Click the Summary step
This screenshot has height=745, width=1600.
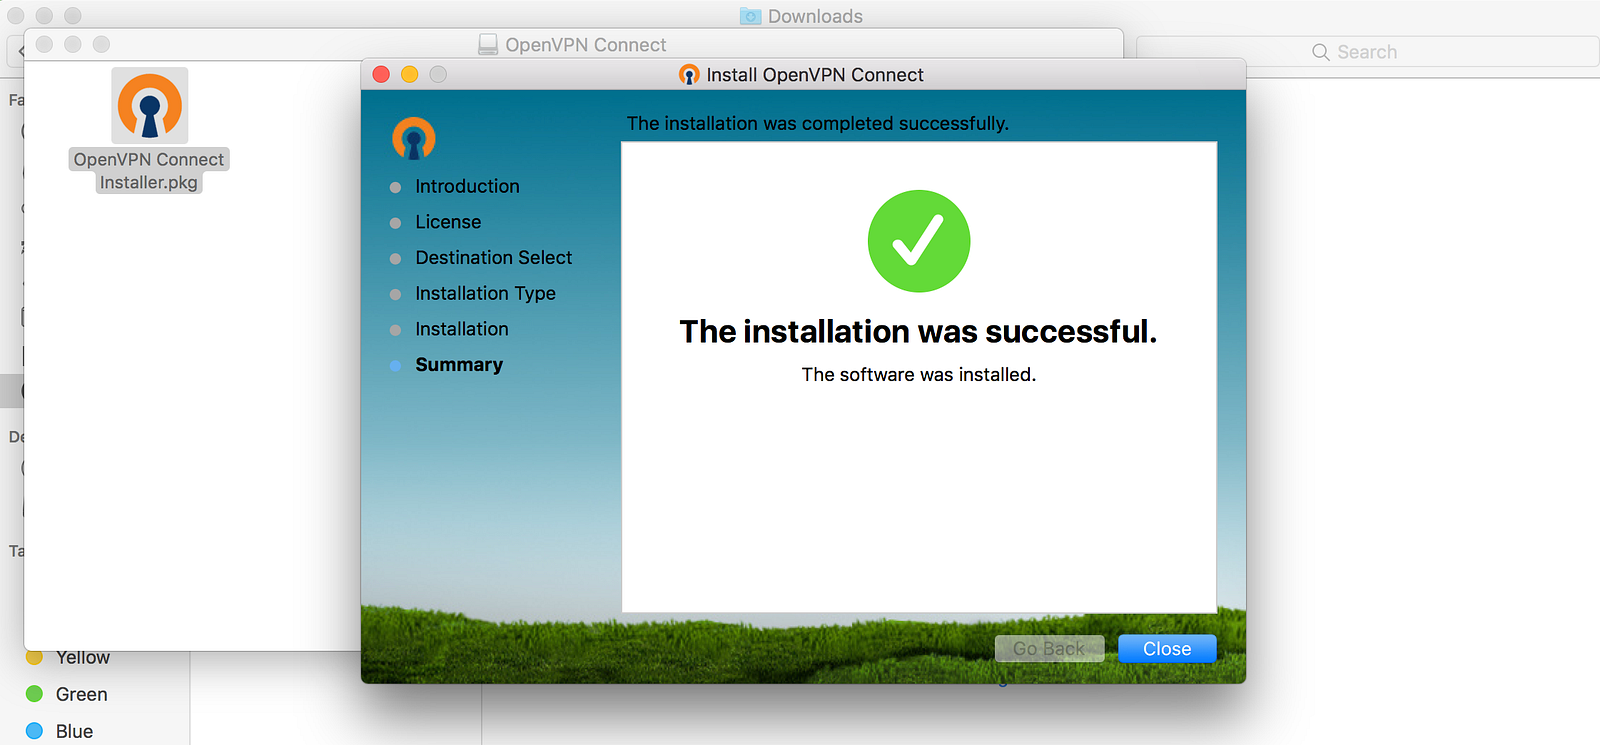coord(459,365)
